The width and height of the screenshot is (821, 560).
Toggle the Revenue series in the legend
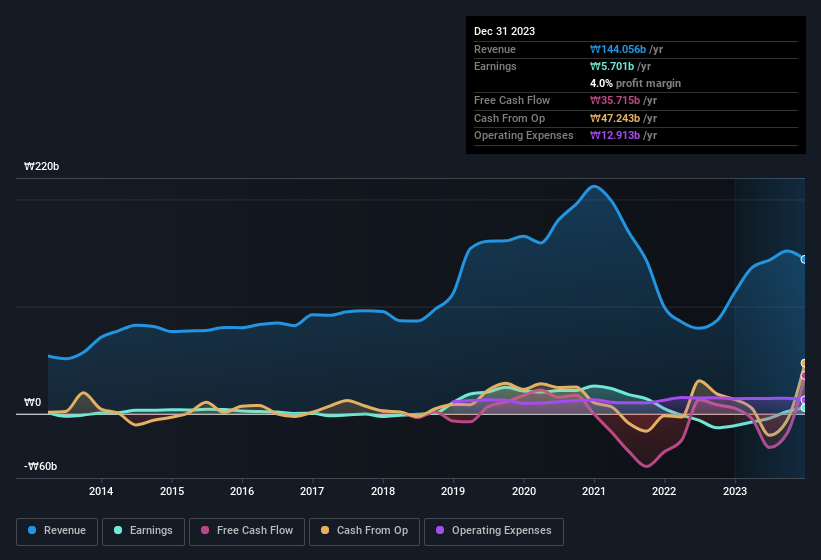click(57, 530)
